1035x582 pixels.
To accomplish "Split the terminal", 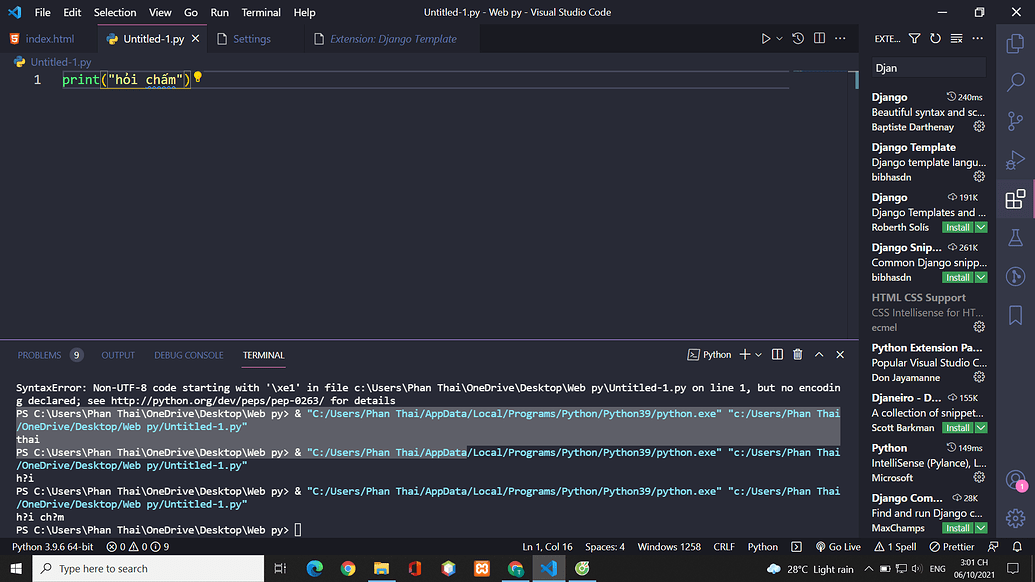I will click(777, 355).
